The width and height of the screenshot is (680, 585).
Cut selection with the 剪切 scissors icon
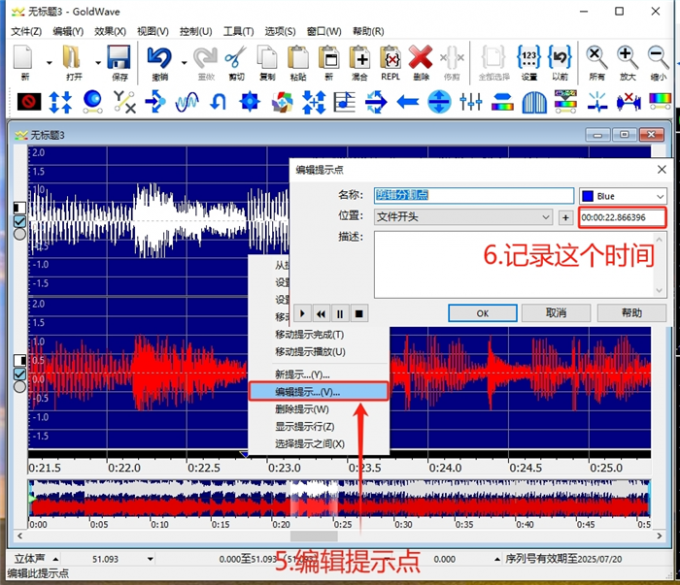(x=236, y=63)
